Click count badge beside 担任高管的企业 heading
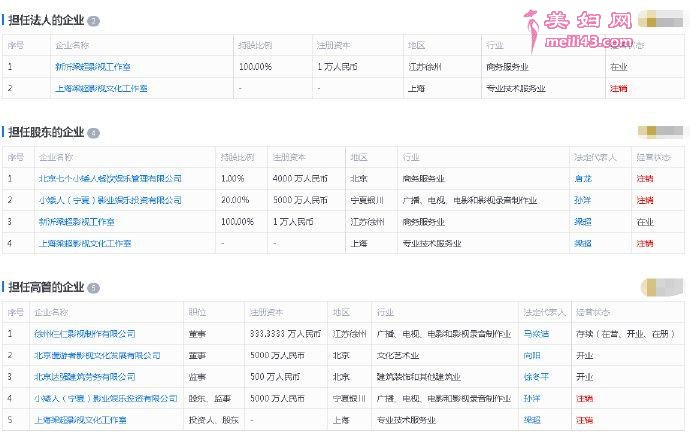 pos(93,288)
